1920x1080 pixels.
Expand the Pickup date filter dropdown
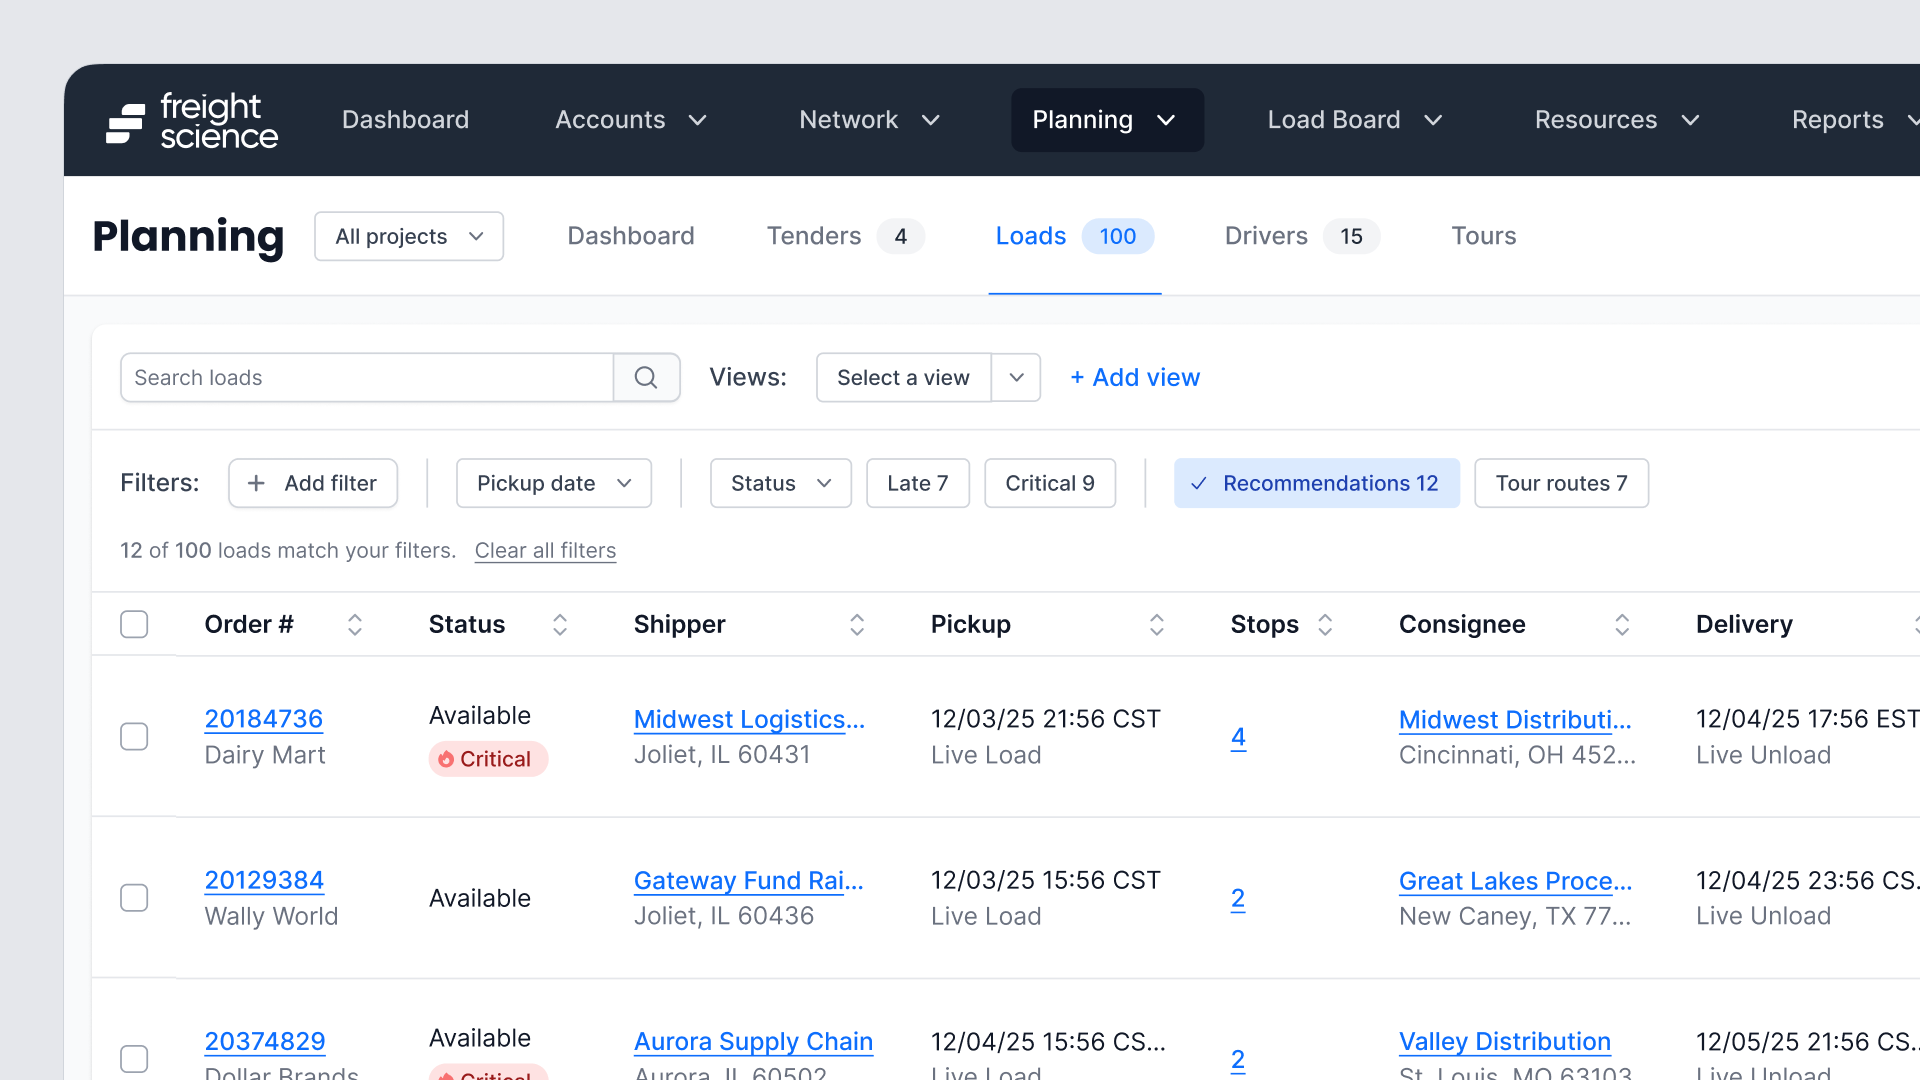[x=554, y=484]
